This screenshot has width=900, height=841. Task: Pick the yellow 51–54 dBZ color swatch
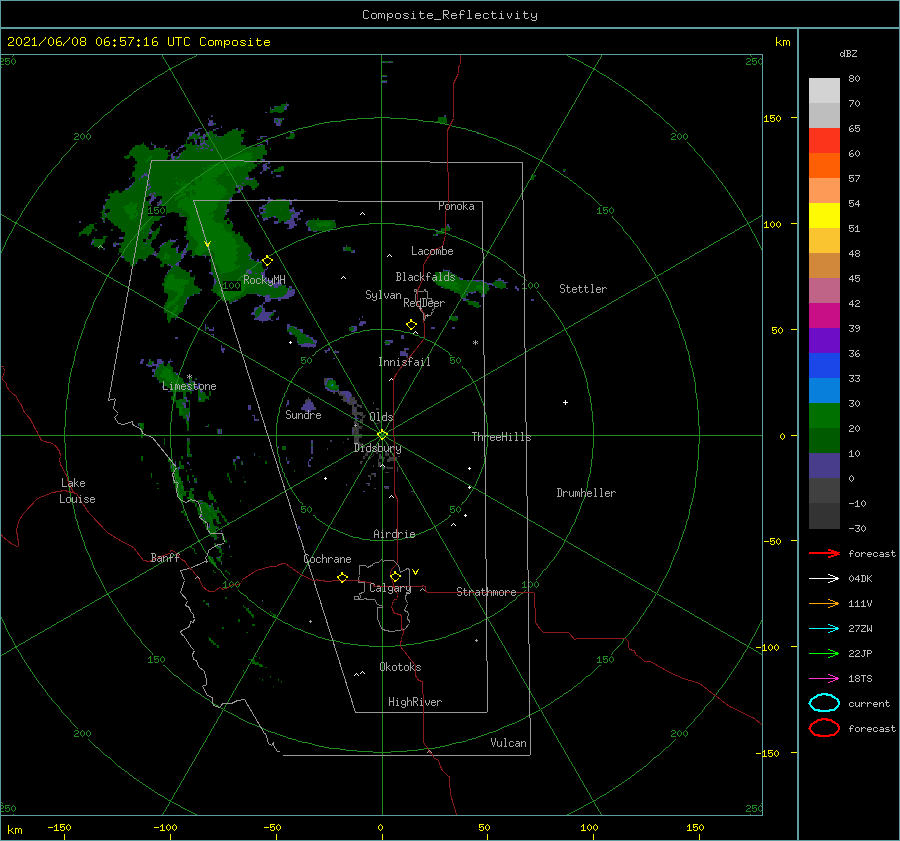(x=824, y=216)
